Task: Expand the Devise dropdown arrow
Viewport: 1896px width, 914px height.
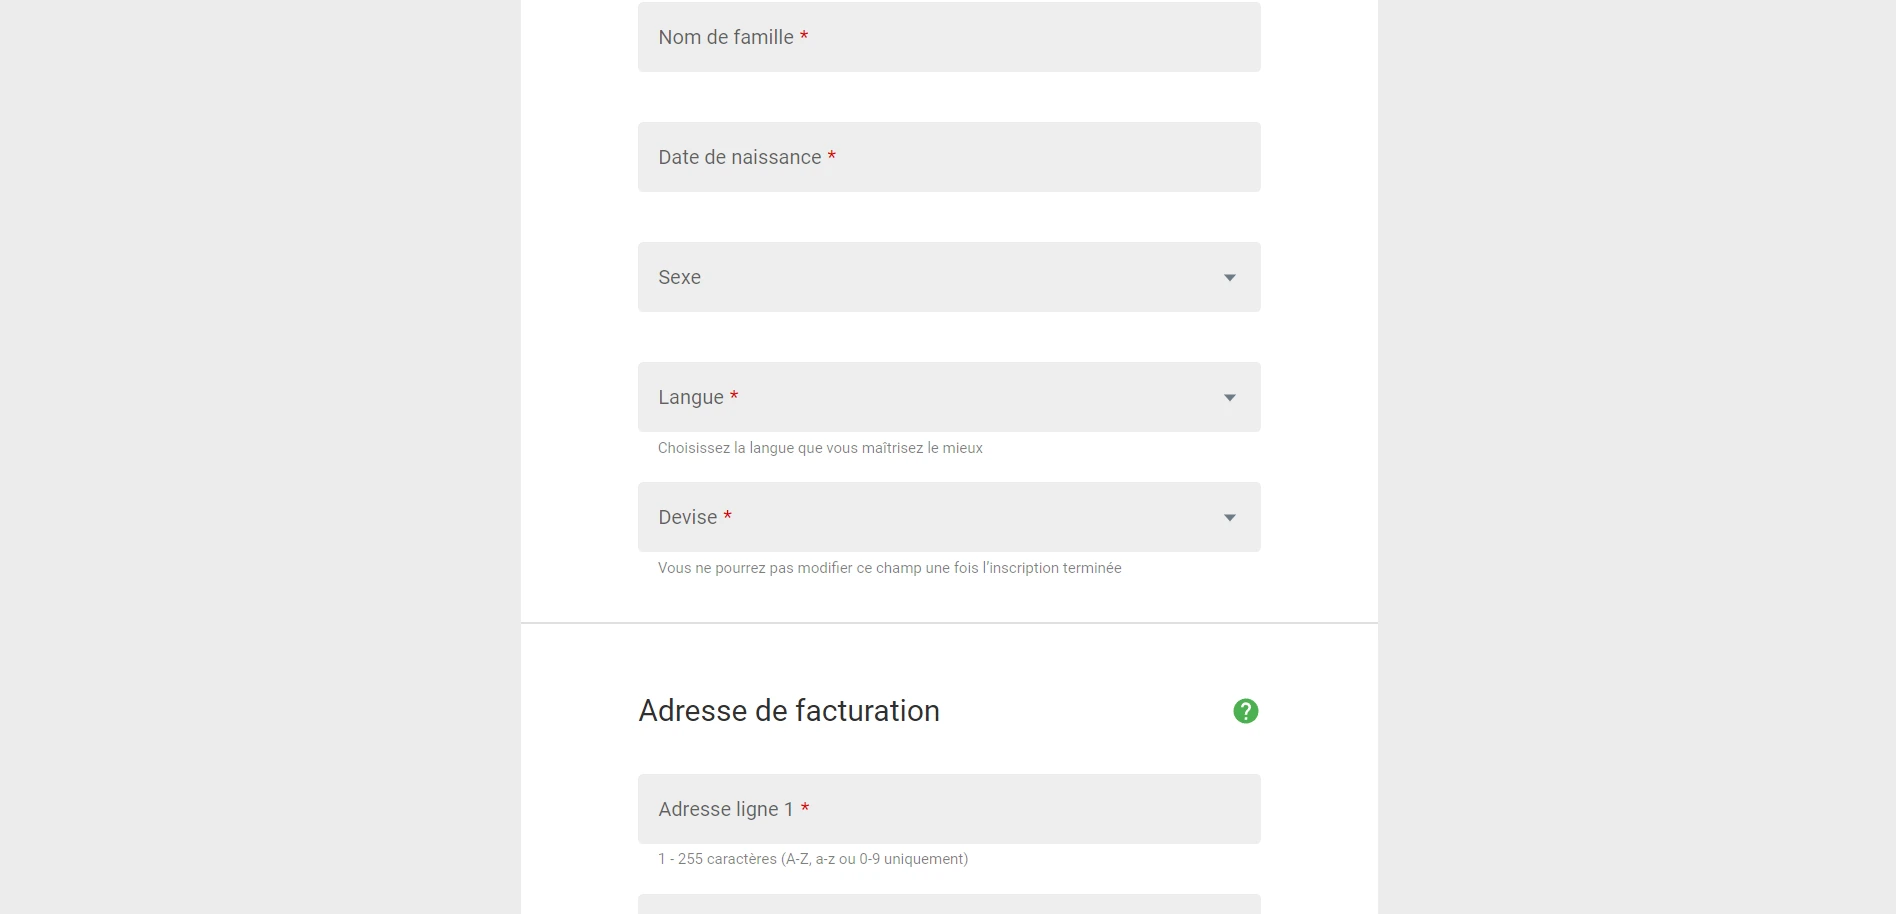Action: pos(1230,518)
